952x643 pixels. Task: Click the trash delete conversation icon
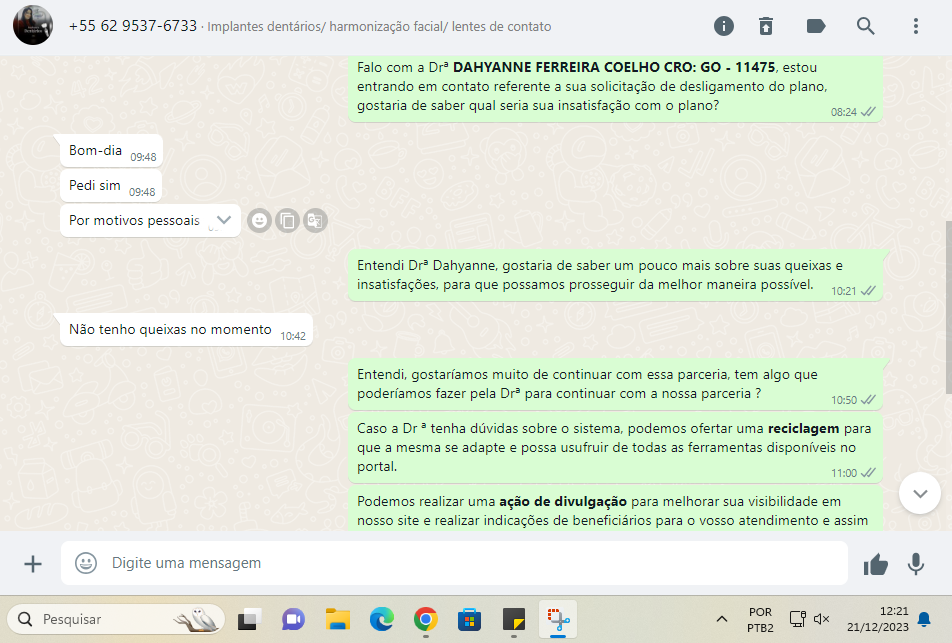point(766,26)
